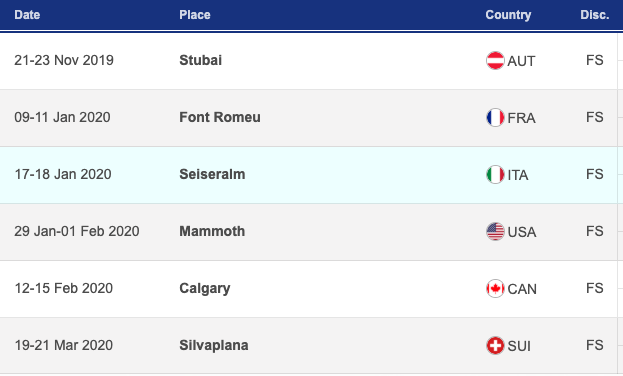Select the 17-18 Jan 2020 date cell
This screenshot has width=623, height=376.
(63, 174)
